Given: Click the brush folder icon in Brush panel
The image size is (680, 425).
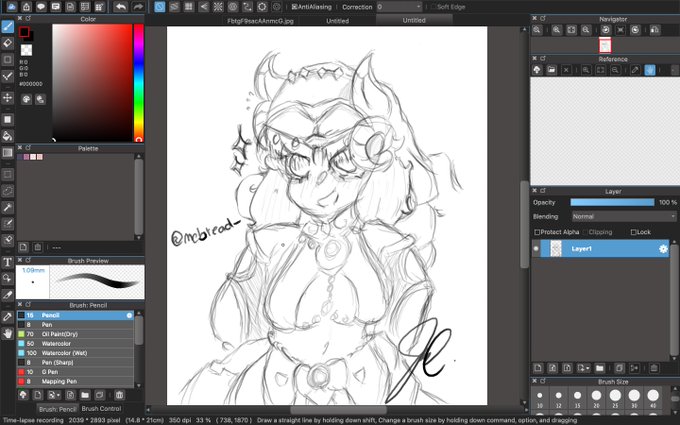Looking at the screenshot, I should pos(85,395).
